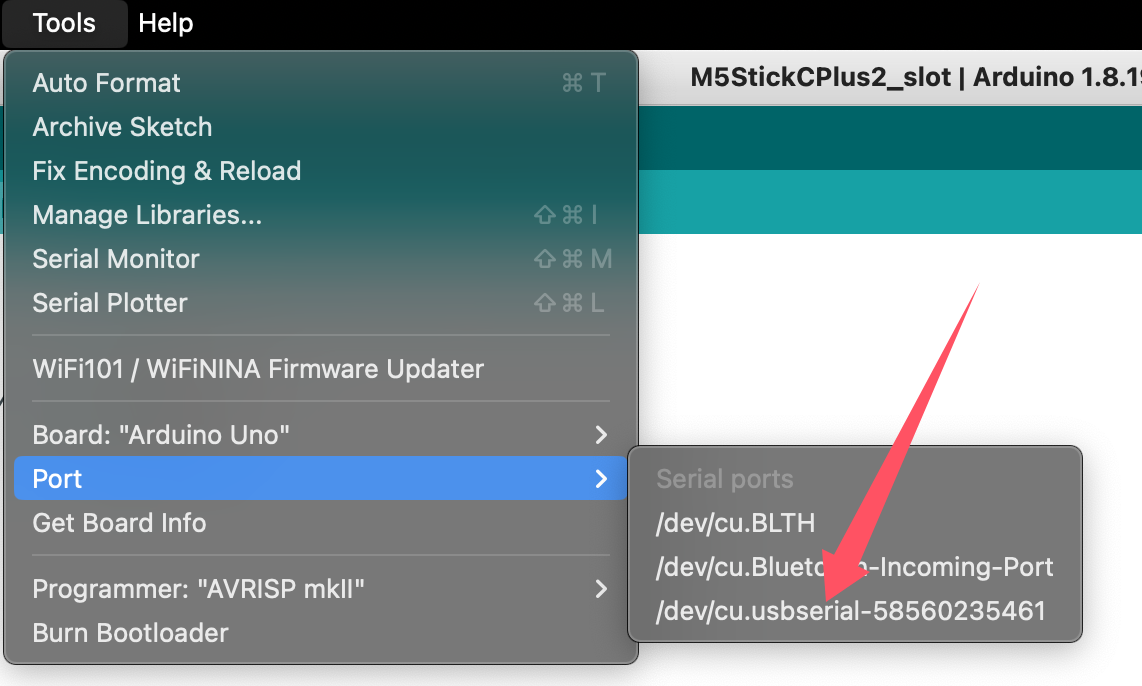Click Get Board Info

119,523
